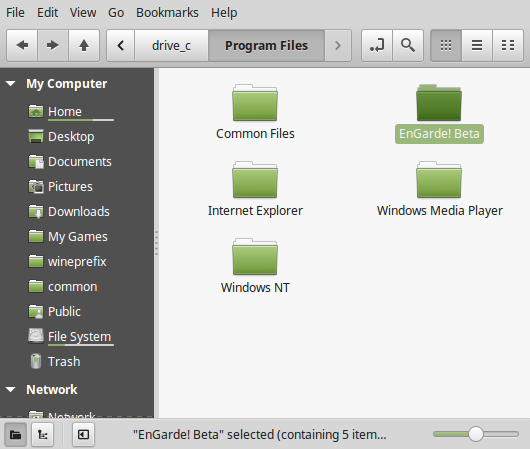530x449 pixels.
Task: Click the "EnGarde! Beta" highlighted label
Action: pyautogui.click(x=439, y=134)
